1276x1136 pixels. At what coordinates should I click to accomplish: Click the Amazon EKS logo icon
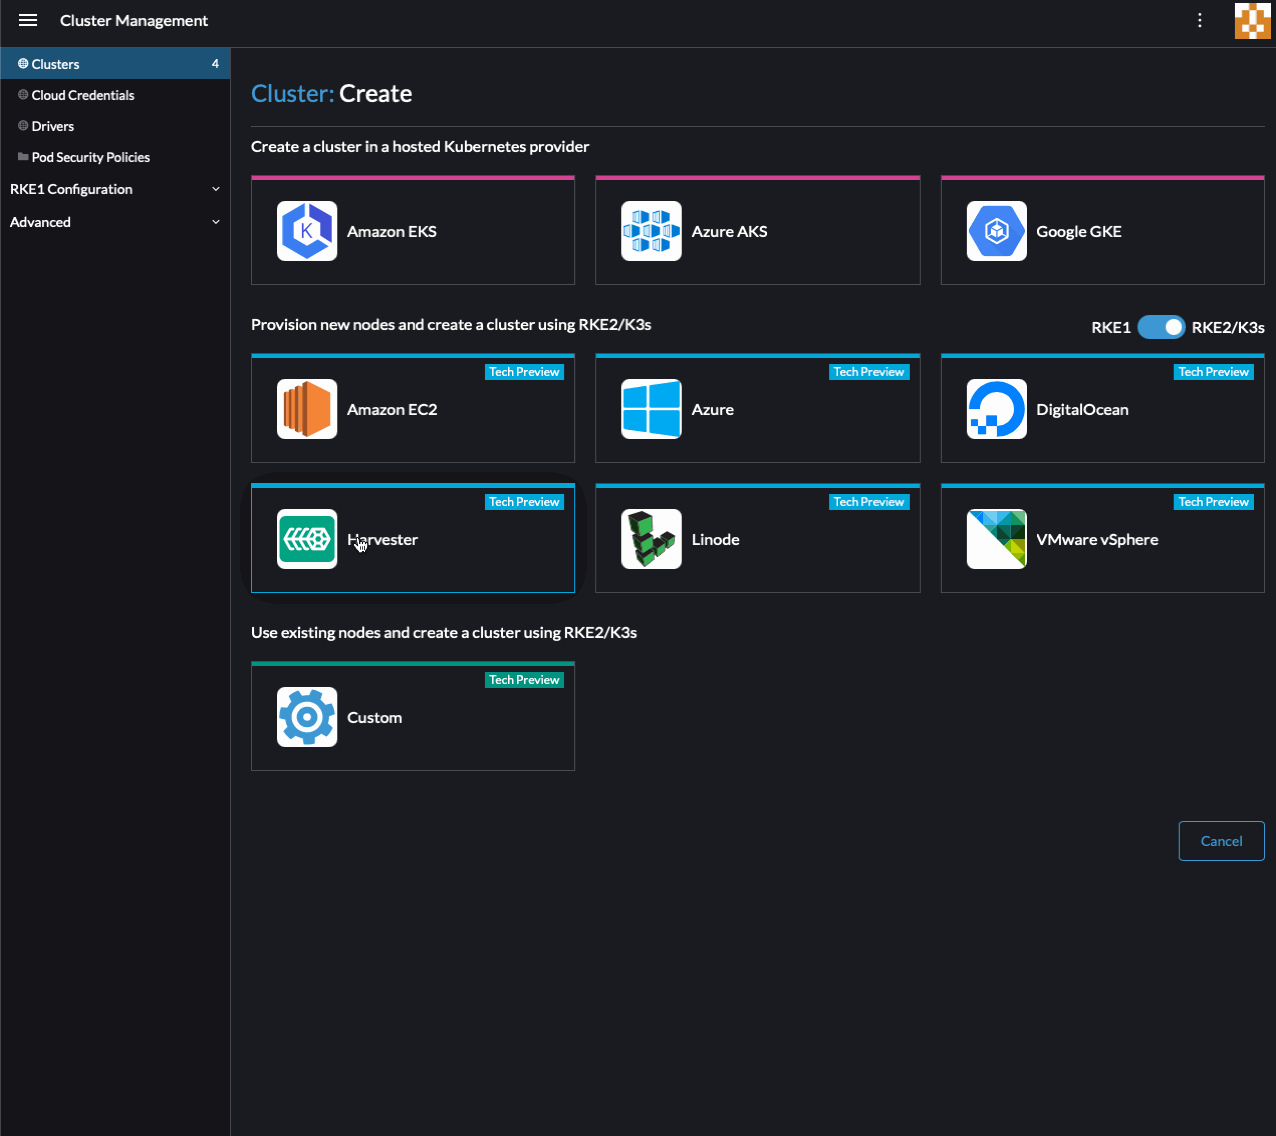(x=307, y=231)
